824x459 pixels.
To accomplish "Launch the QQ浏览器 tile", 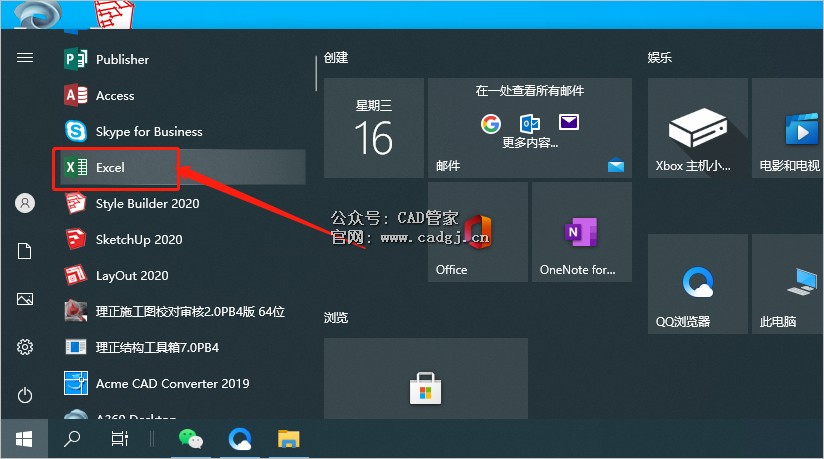I will (697, 284).
